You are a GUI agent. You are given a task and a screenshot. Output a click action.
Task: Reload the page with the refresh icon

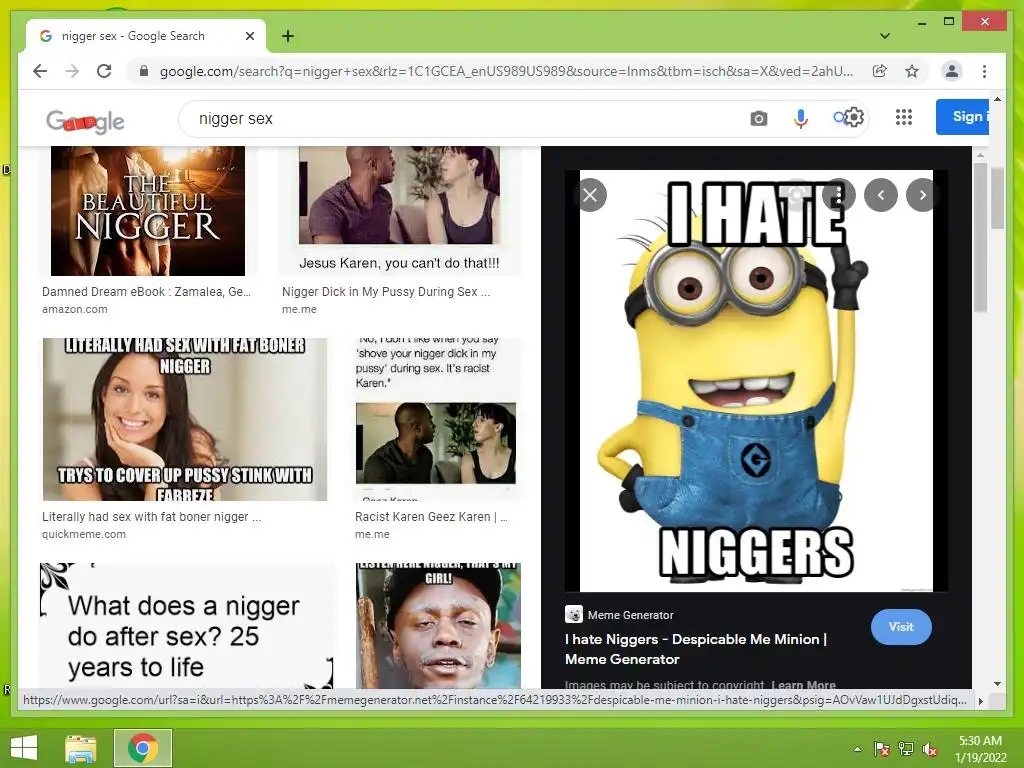tap(104, 71)
